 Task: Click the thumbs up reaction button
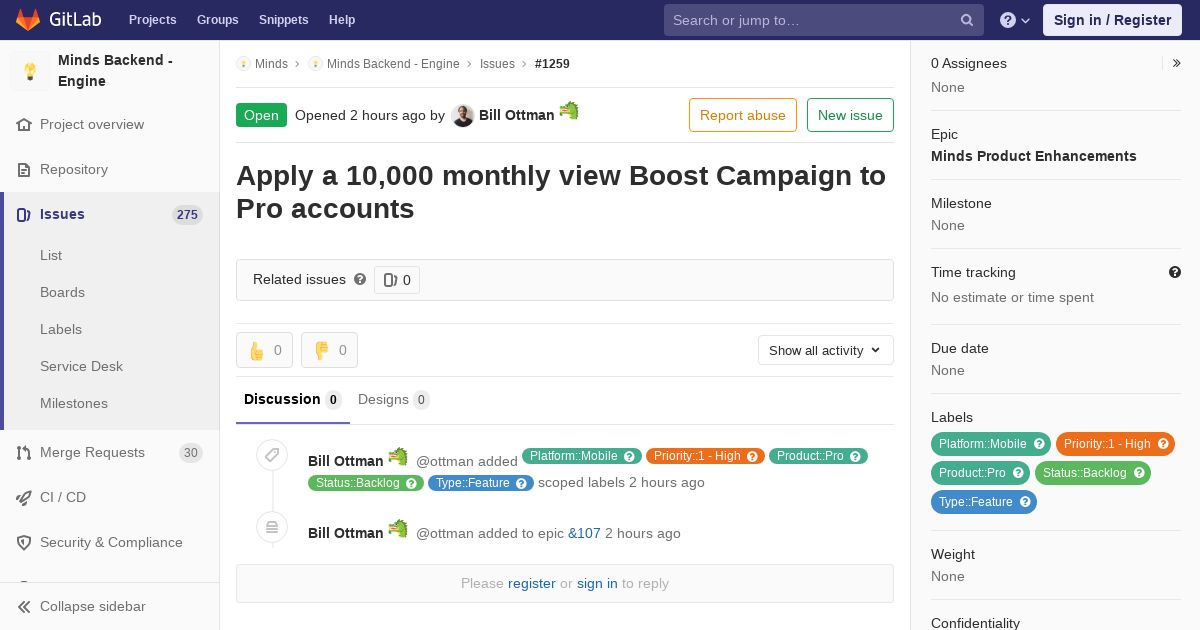tap(264, 350)
